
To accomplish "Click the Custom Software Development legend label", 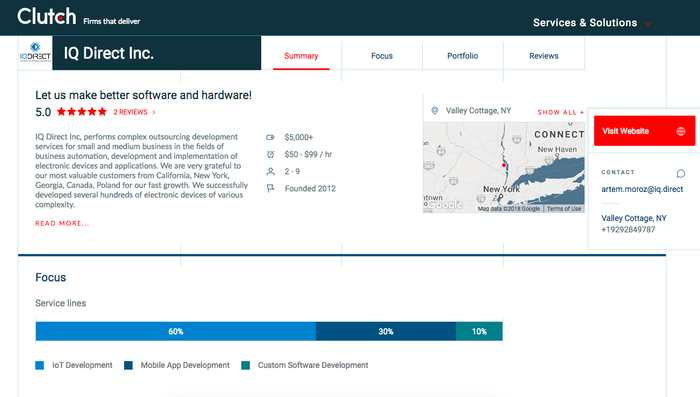I will tap(313, 365).
